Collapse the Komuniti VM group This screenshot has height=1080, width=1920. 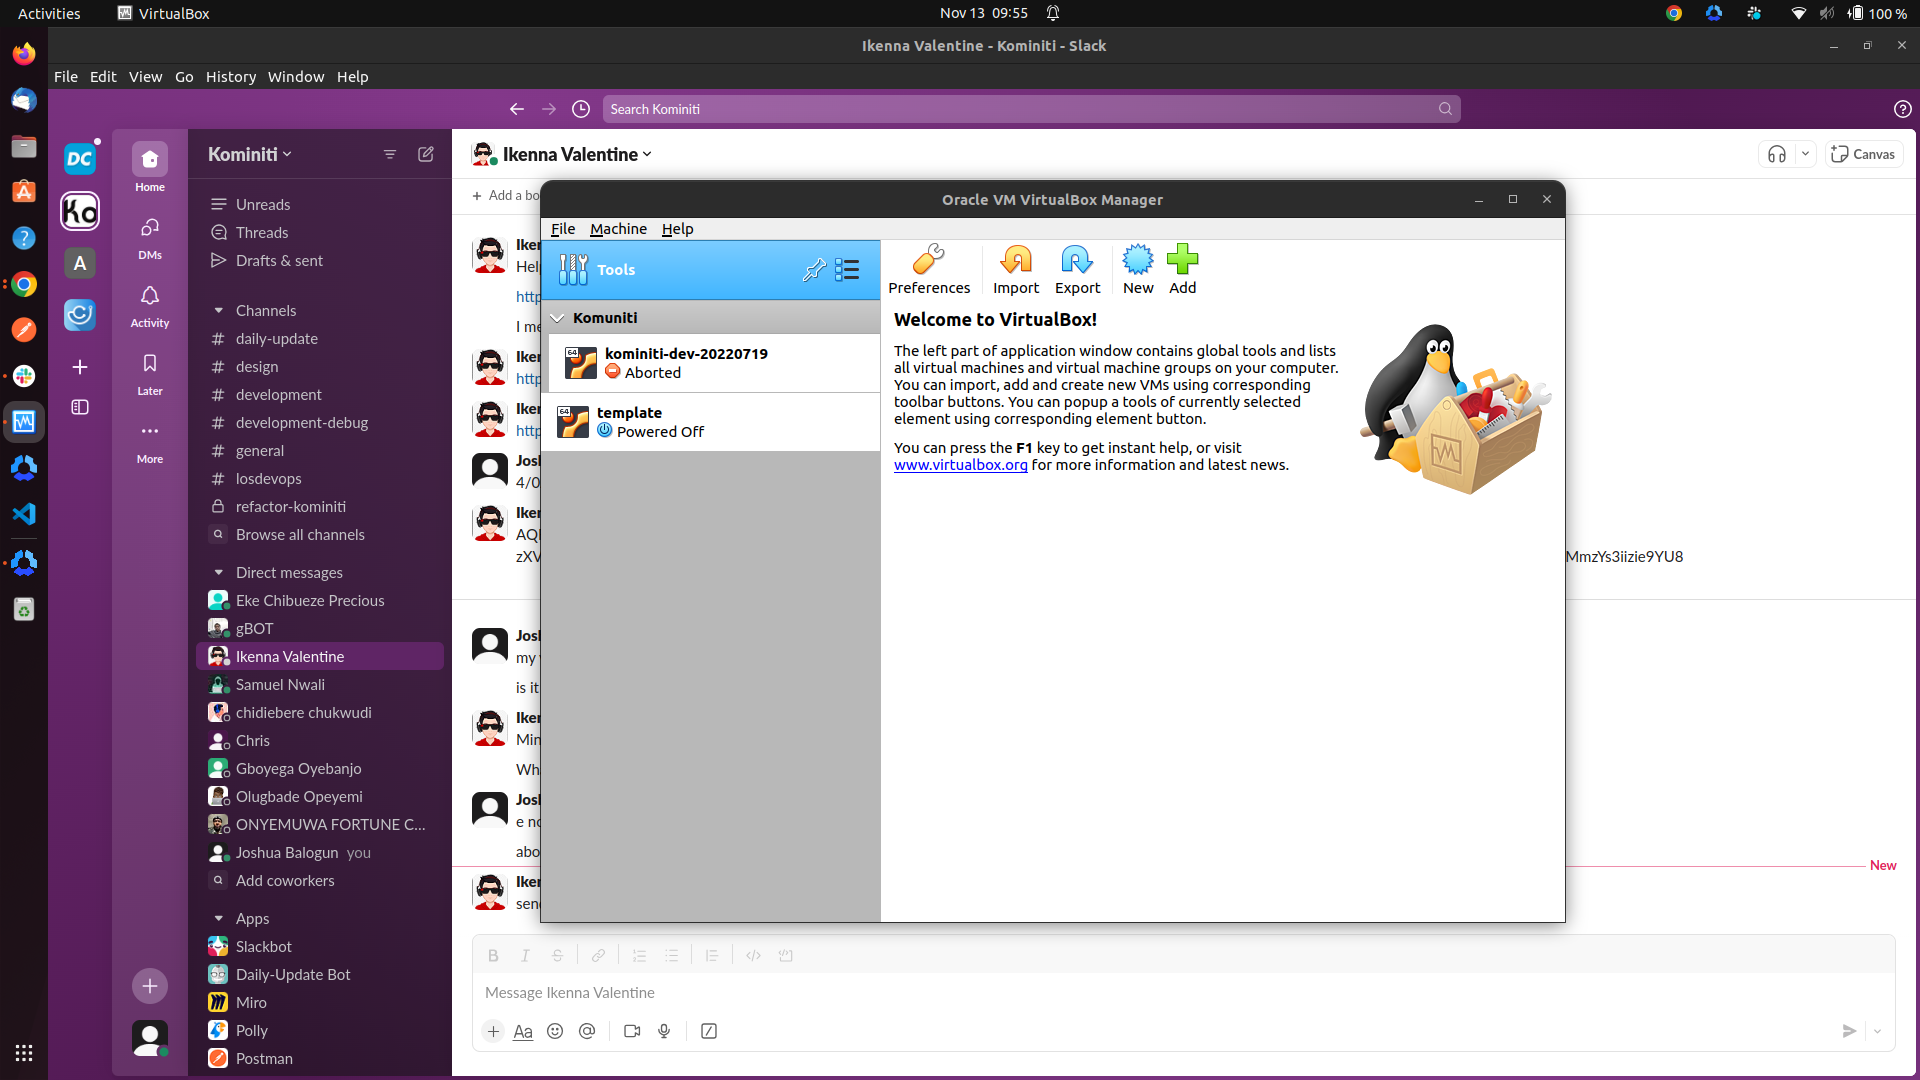click(x=558, y=318)
